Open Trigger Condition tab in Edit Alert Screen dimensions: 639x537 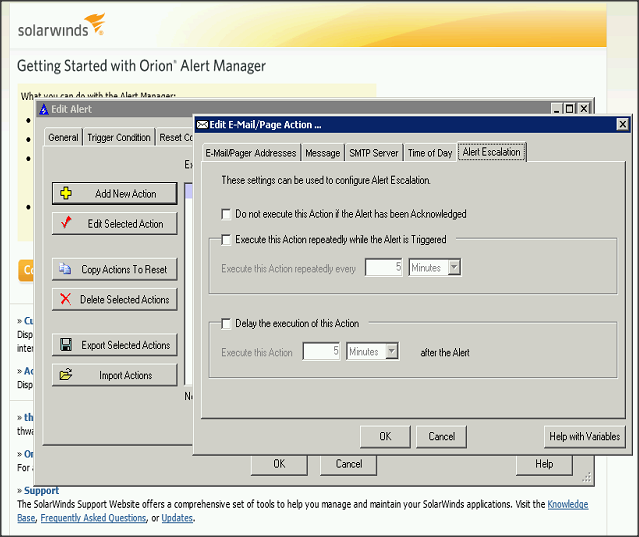[x=119, y=137]
